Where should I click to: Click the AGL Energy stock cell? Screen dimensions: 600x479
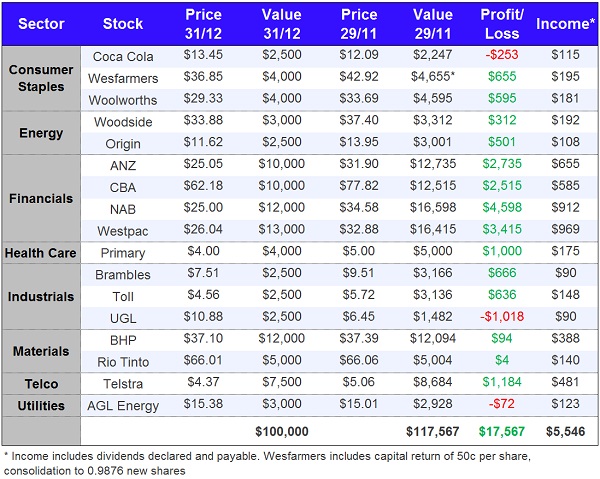click(123, 406)
